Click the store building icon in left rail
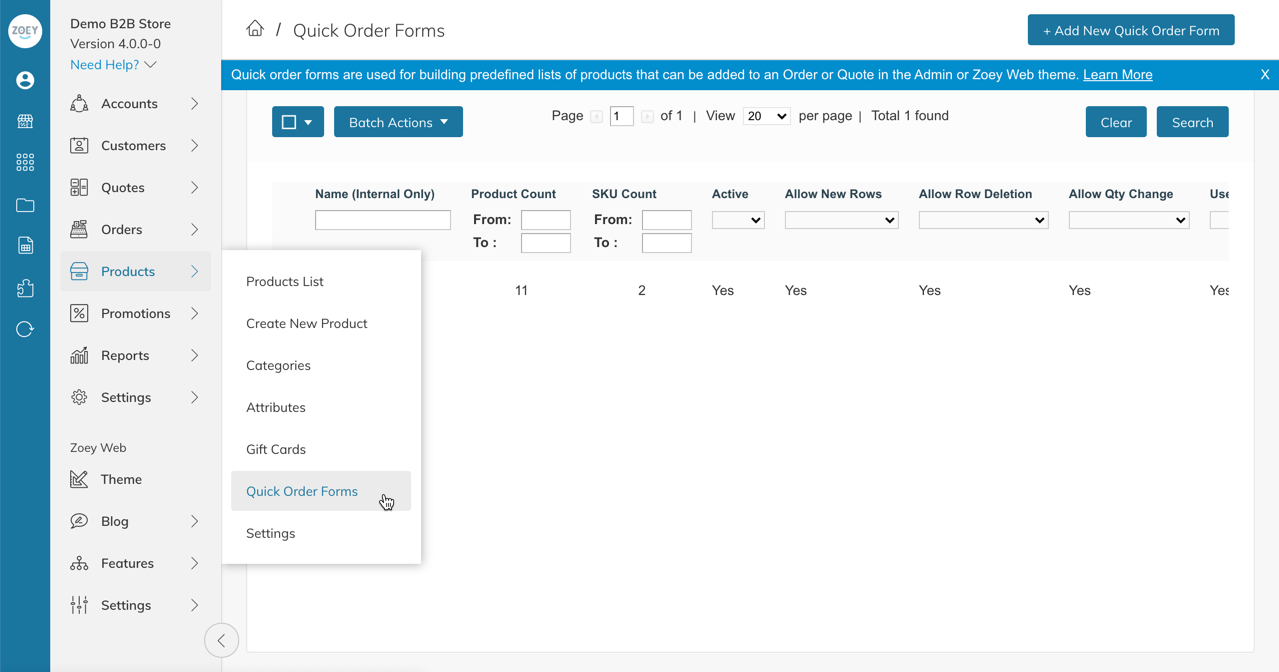This screenshot has width=1279, height=672. click(x=25, y=121)
